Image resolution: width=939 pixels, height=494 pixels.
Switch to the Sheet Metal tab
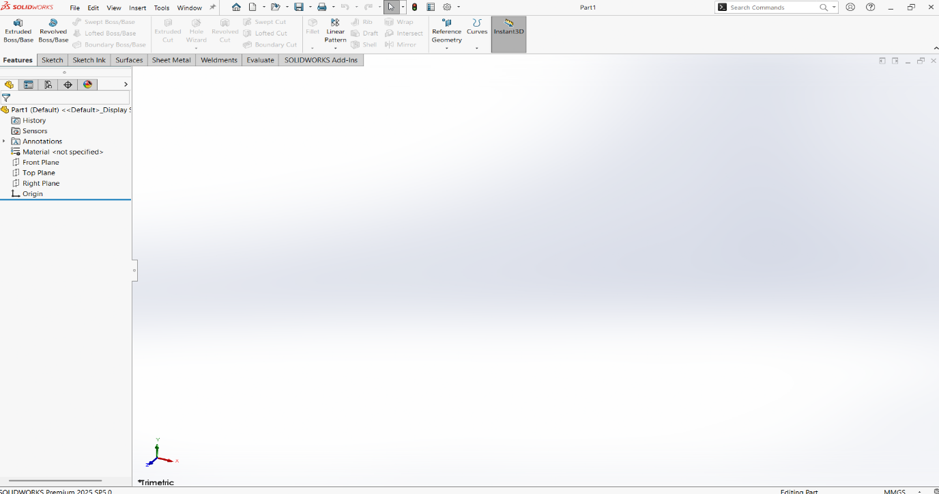(171, 60)
